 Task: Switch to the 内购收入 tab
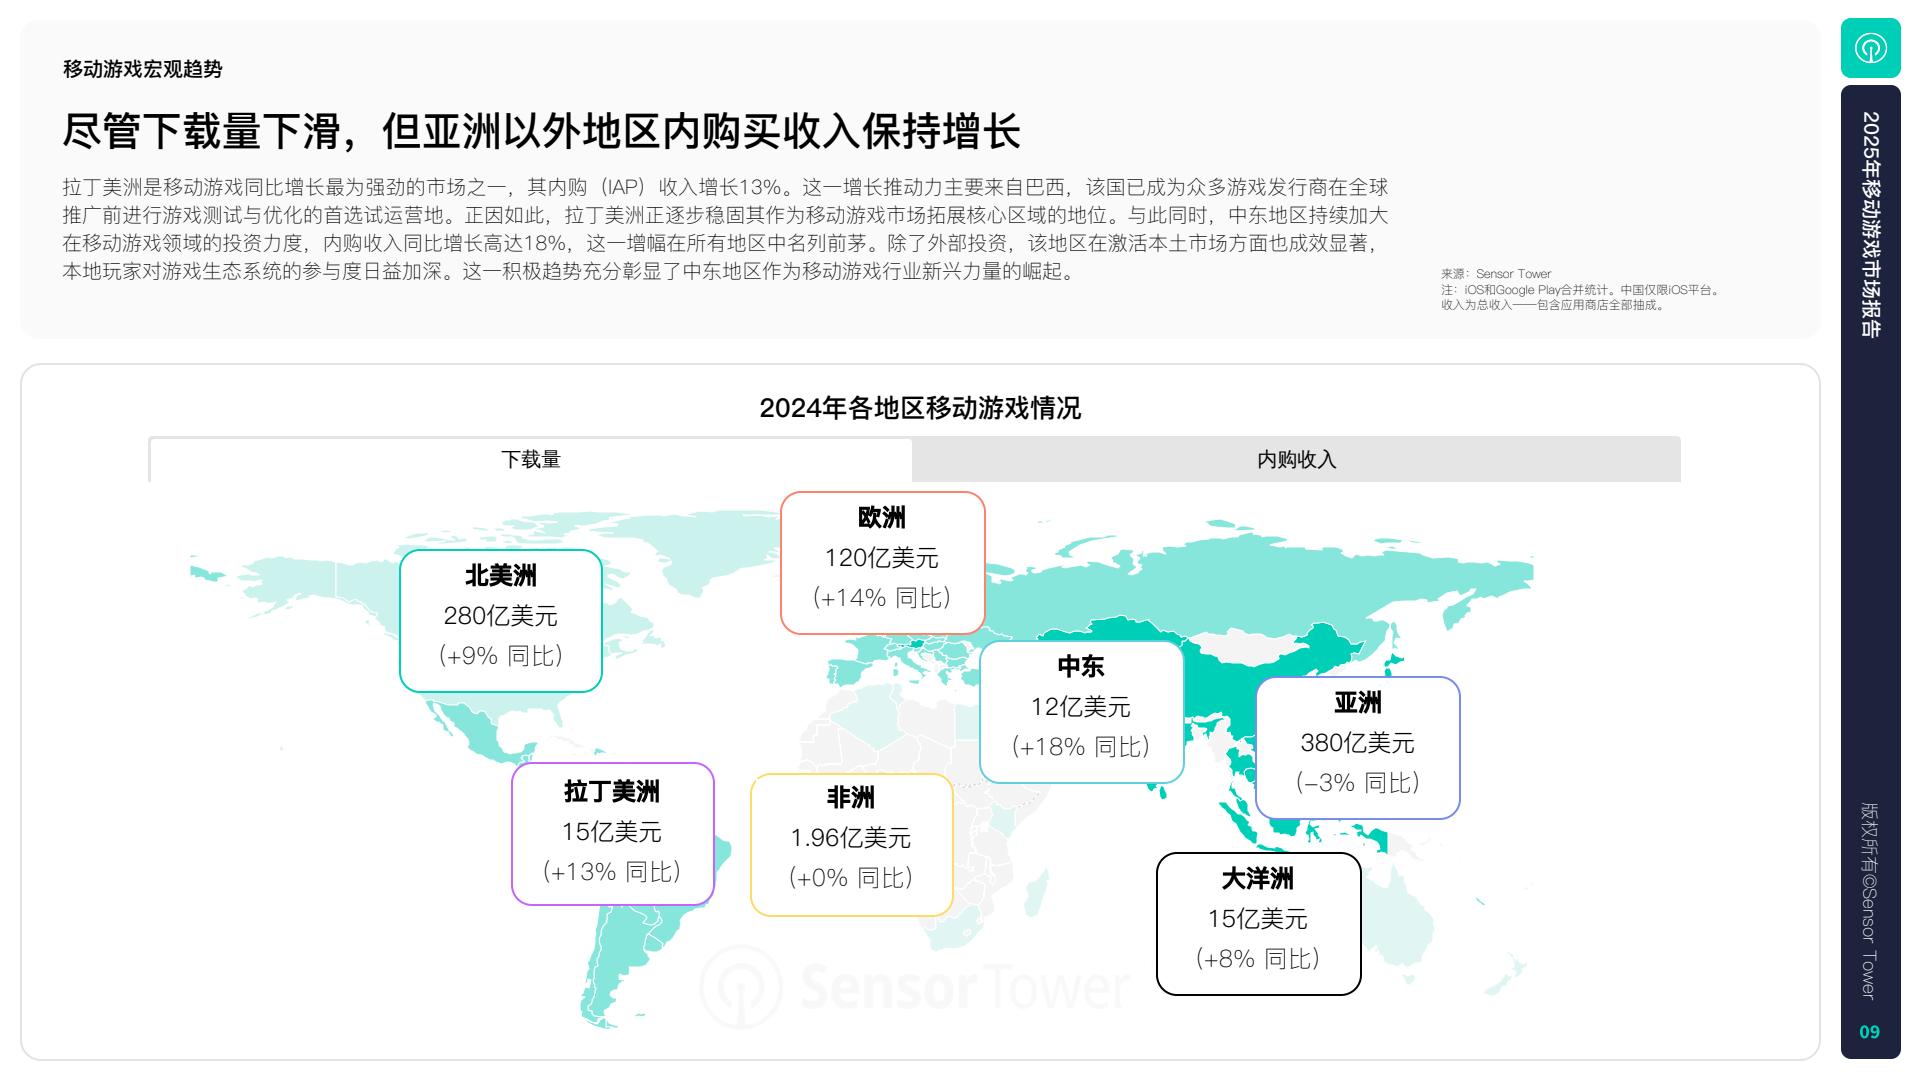click(1296, 460)
